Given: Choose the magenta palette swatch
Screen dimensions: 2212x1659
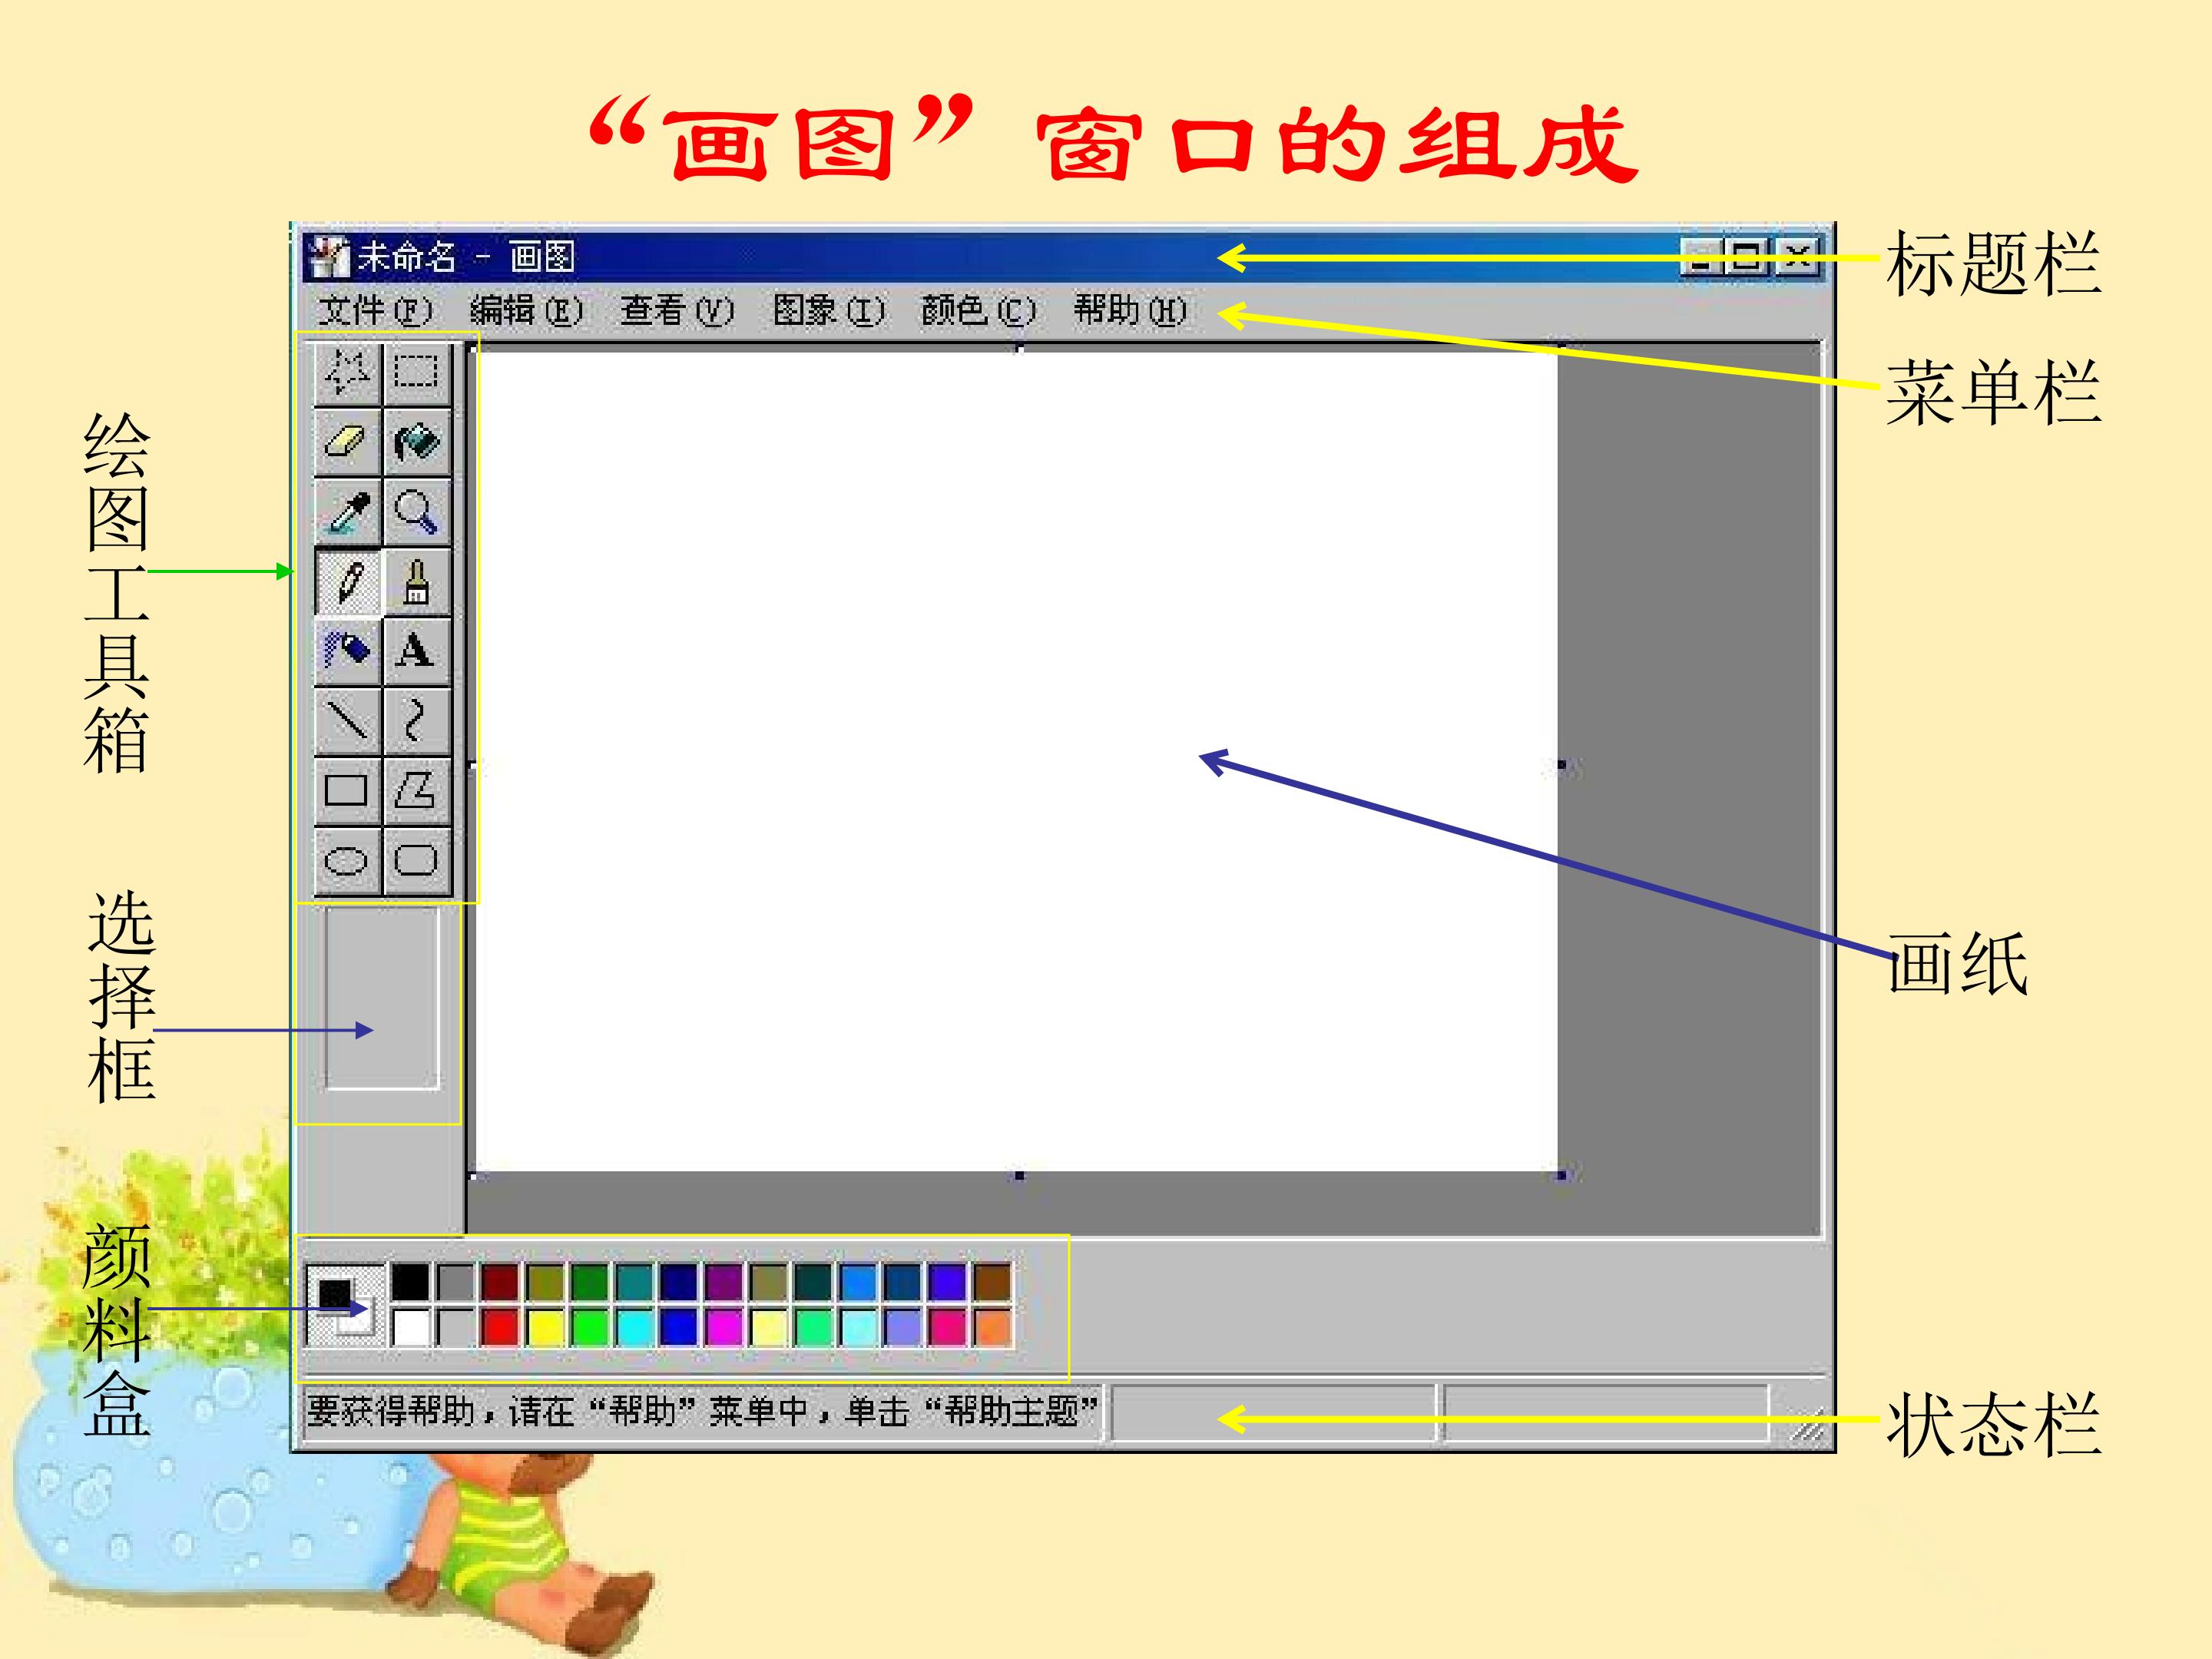Looking at the screenshot, I should click(x=724, y=1327).
